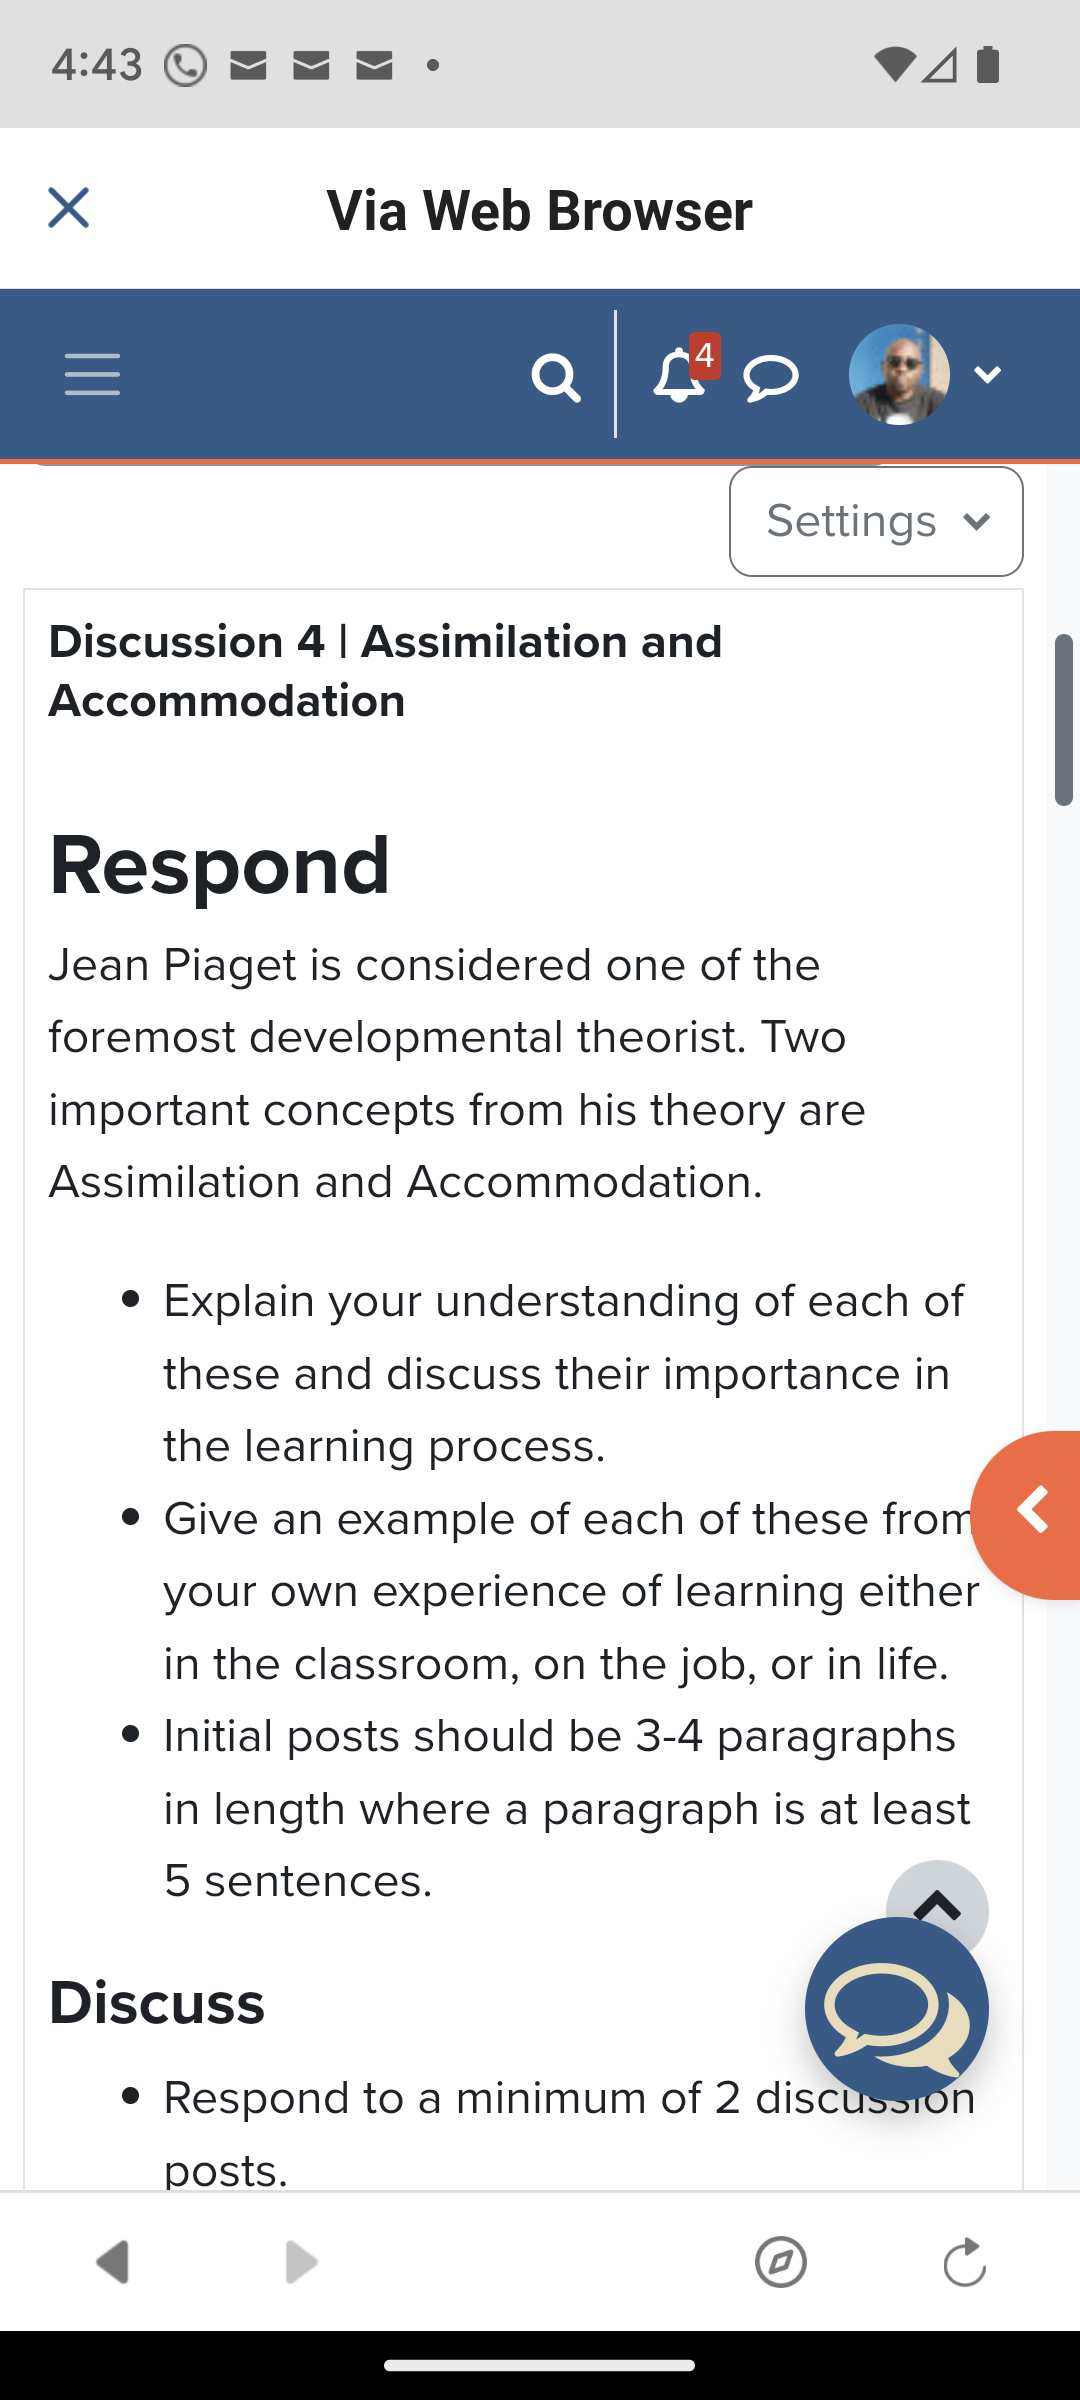Tap the Respond heading text
The width and height of the screenshot is (1080, 2400).
point(219,865)
